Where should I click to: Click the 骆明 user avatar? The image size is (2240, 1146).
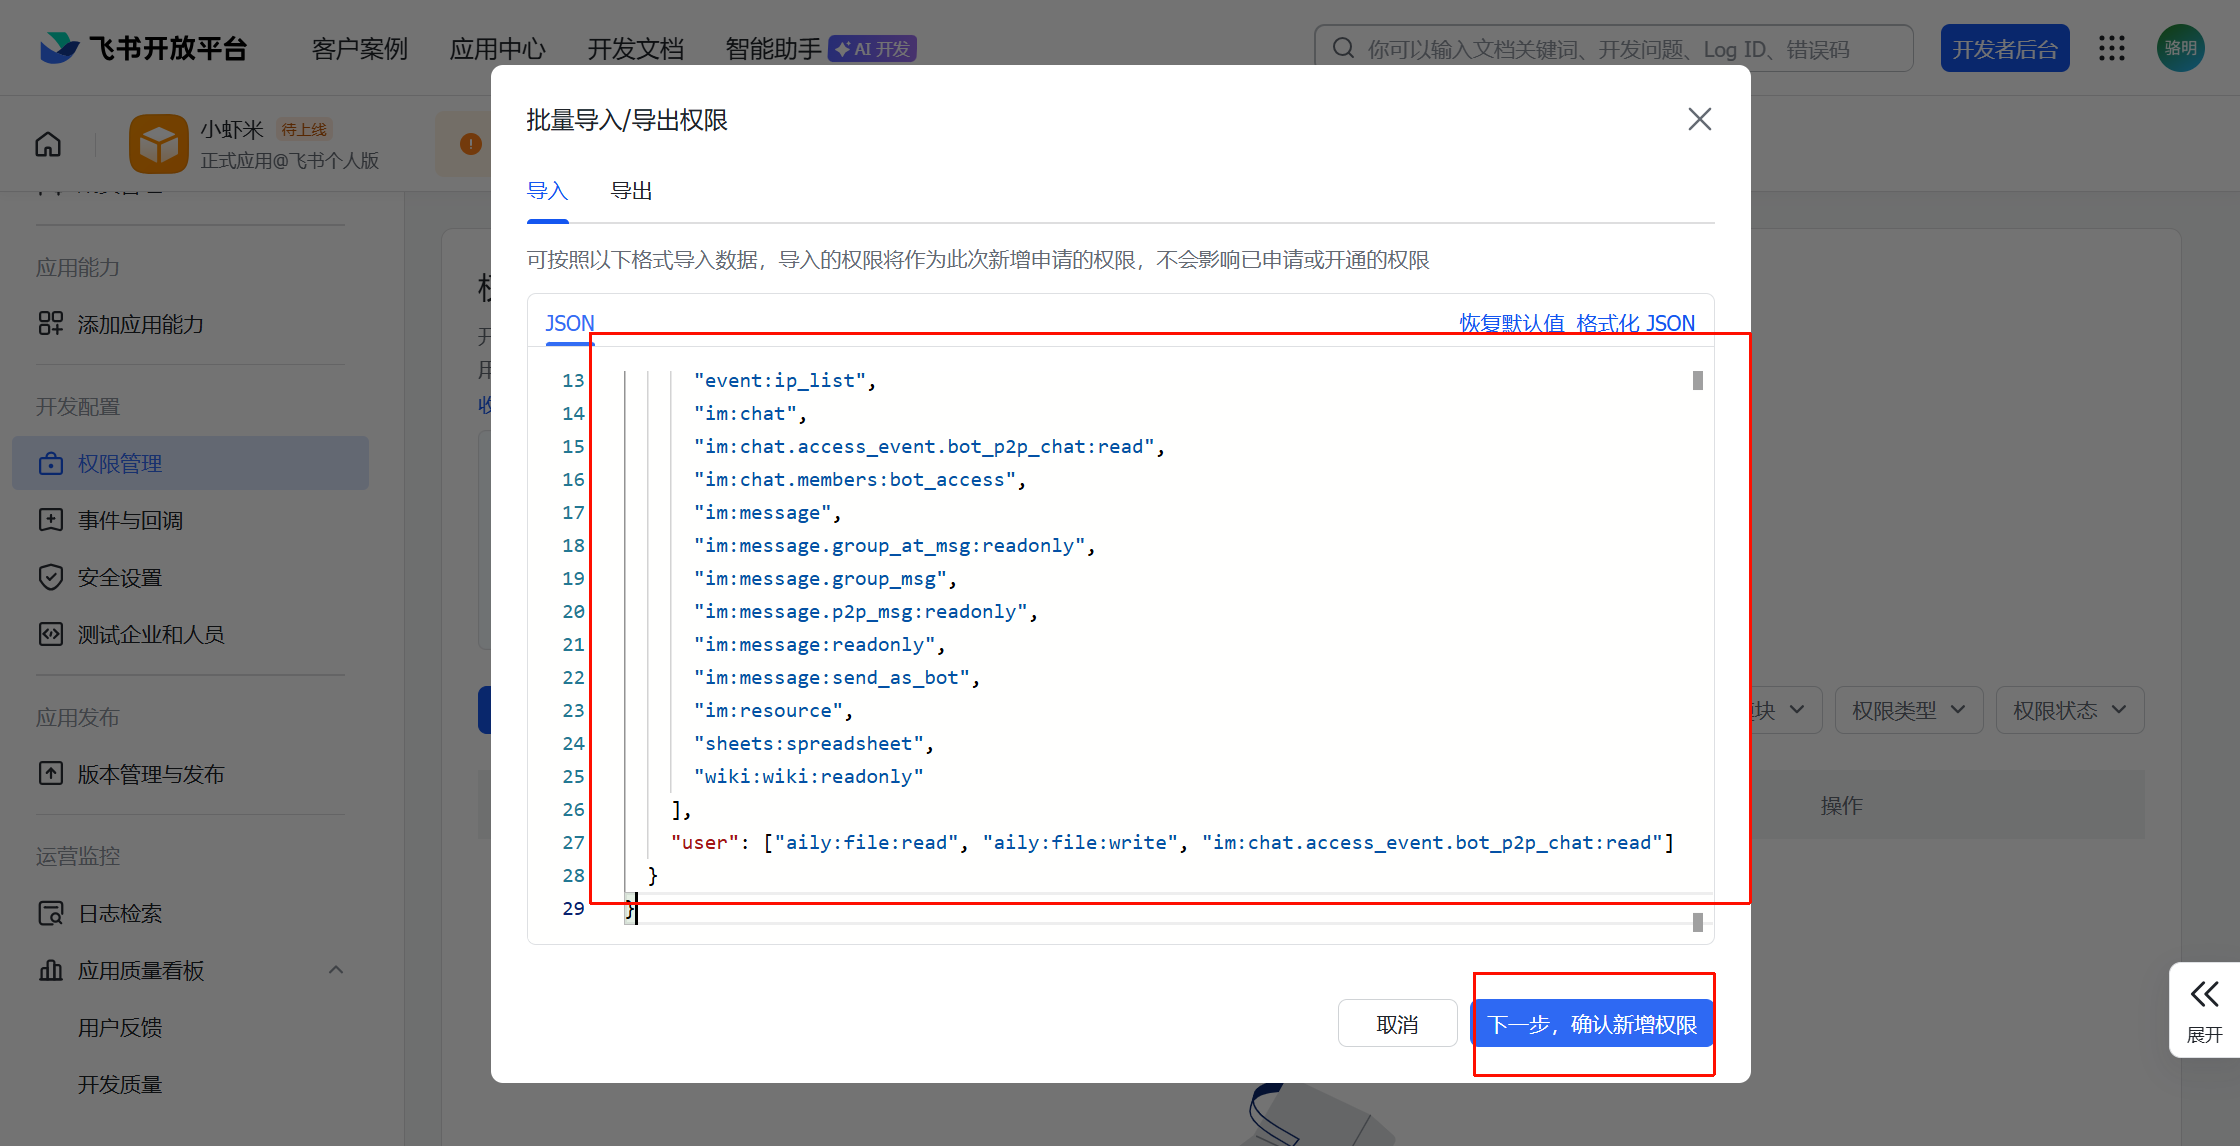2180,48
